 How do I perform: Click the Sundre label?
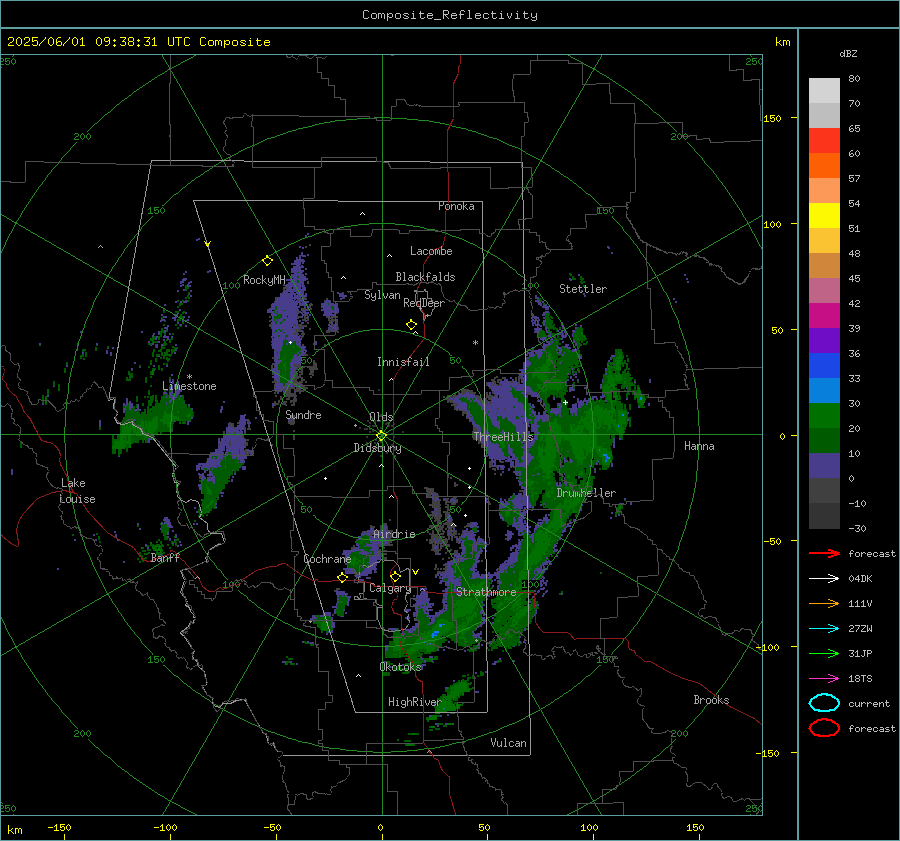point(303,415)
